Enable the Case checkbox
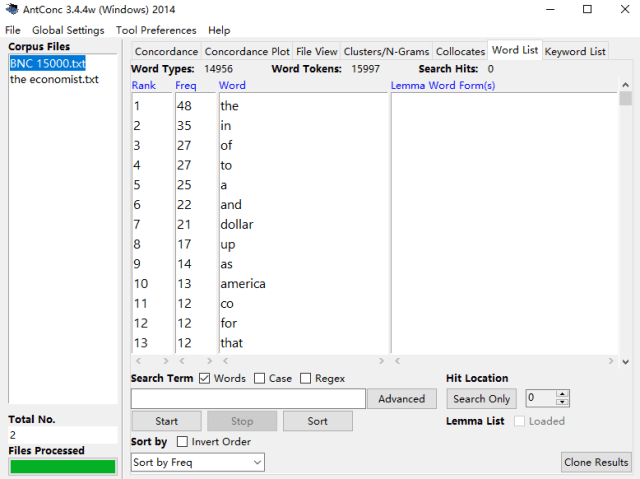This screenshot has height=479, width=640. click(x=259, y=379)
